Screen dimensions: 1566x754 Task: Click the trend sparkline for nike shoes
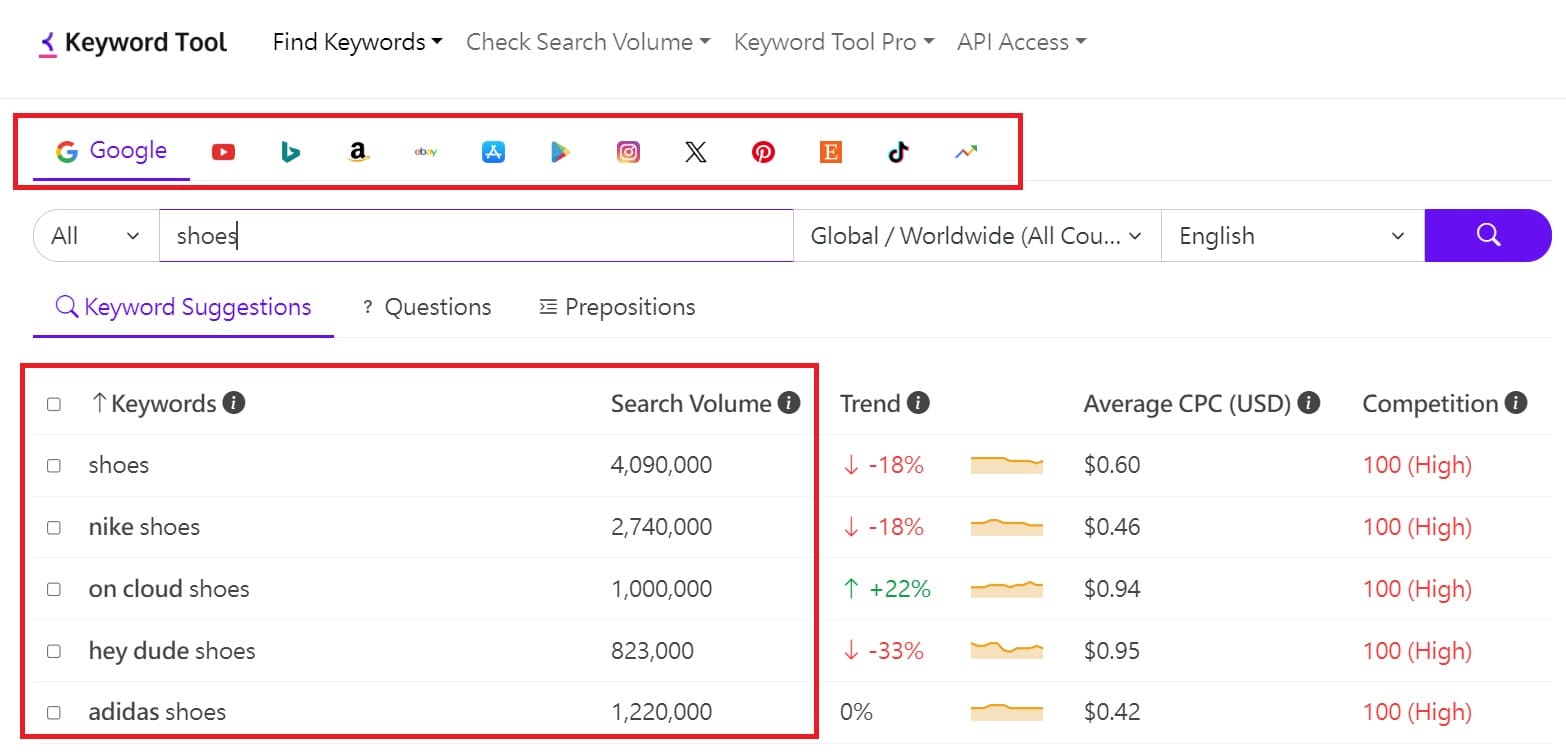click(1007, 527)
